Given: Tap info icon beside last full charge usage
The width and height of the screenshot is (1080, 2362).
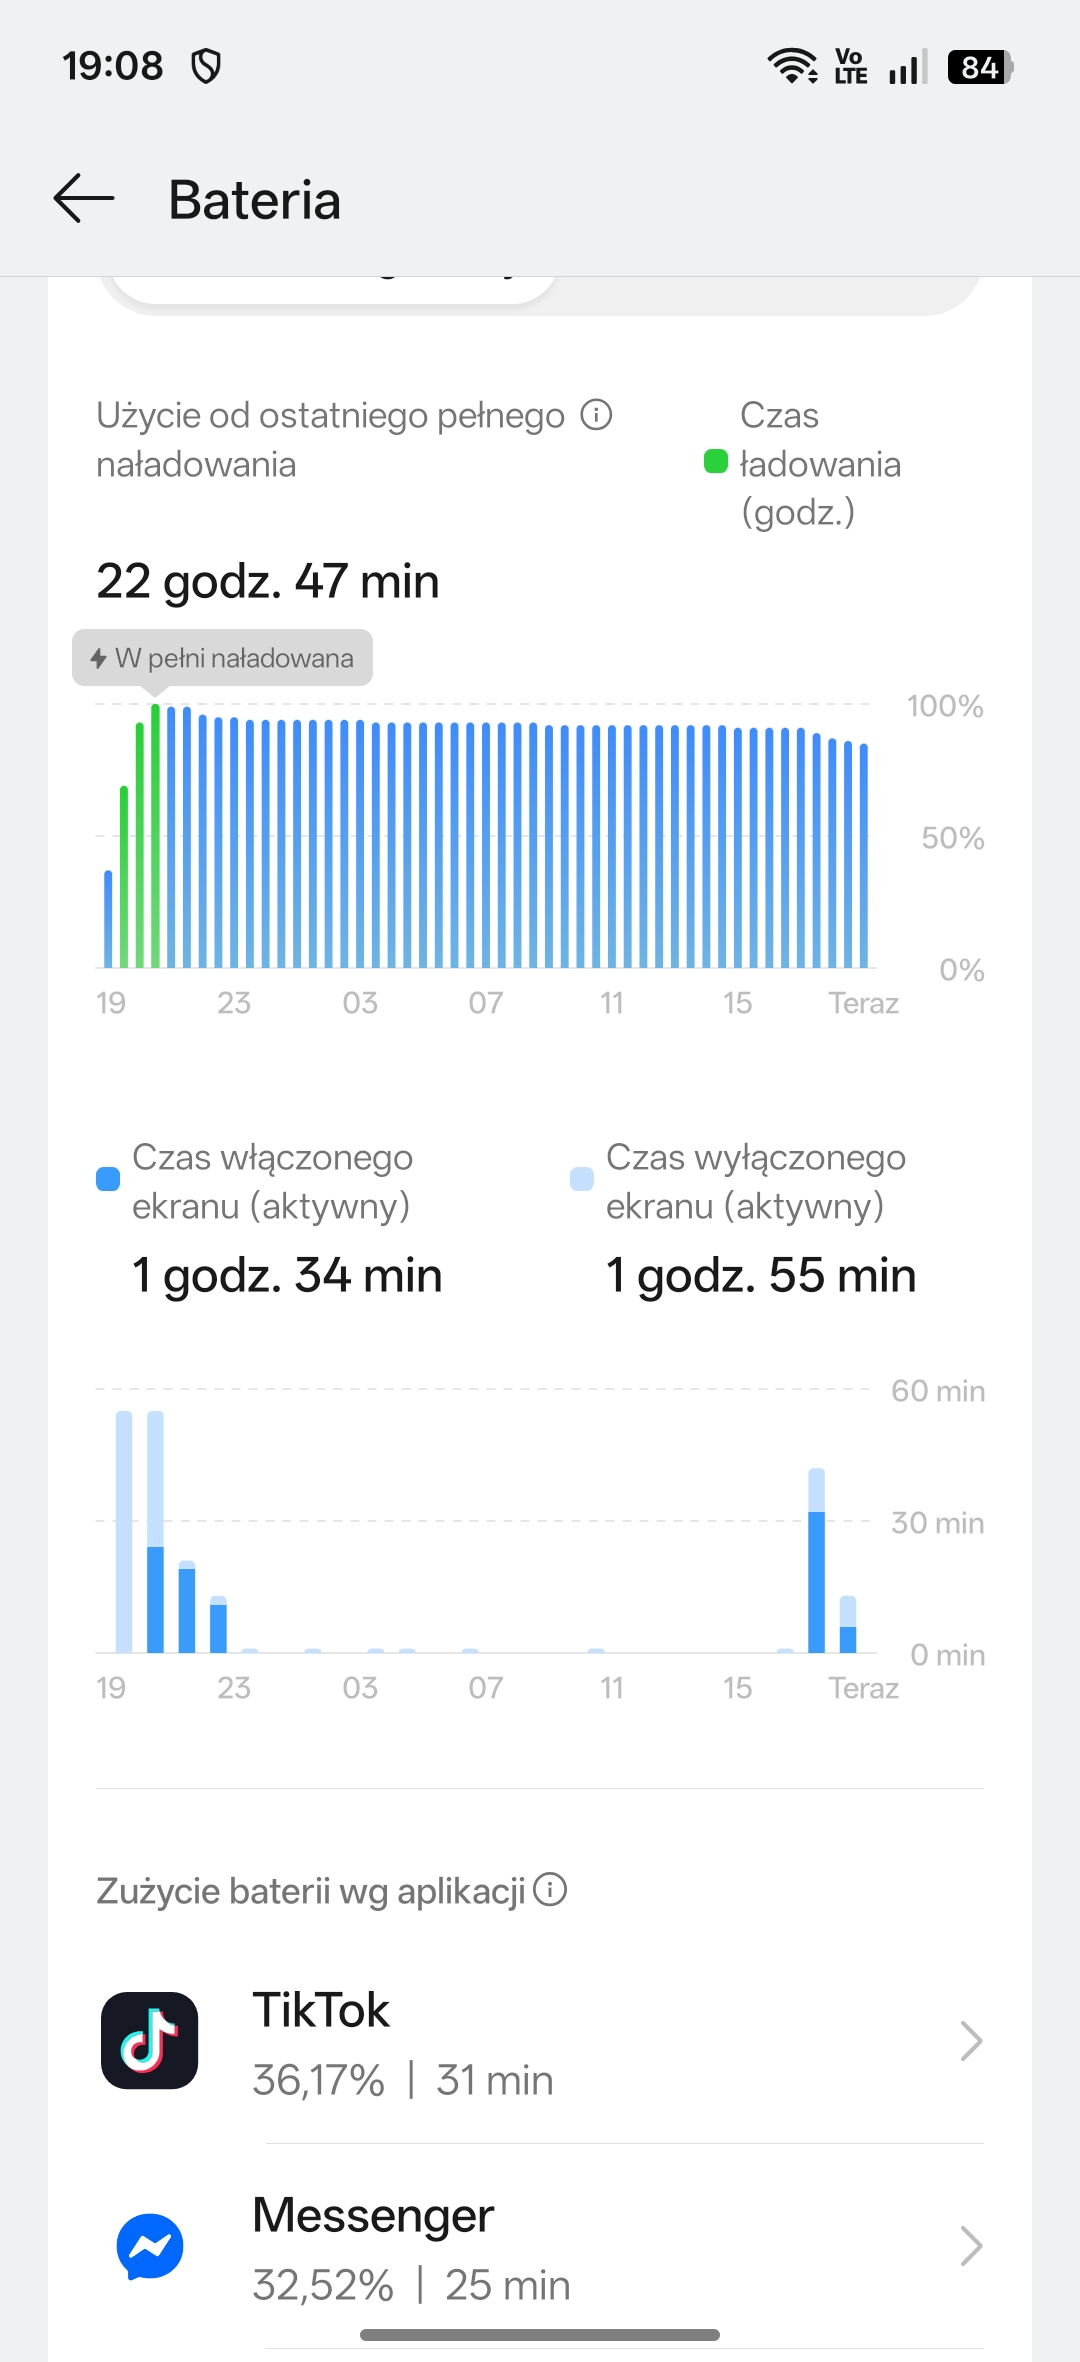Looking at the screenshot, I should click(x=596, y=414).
